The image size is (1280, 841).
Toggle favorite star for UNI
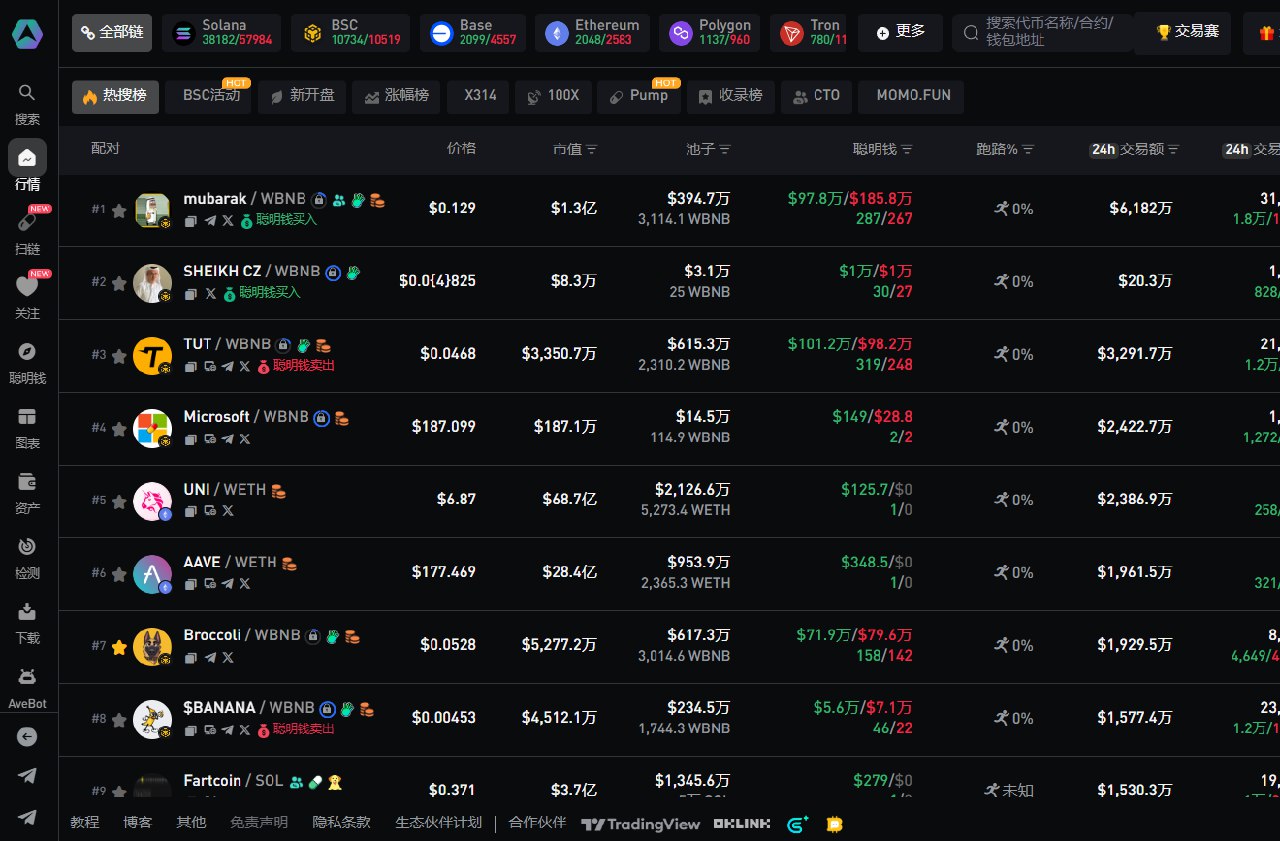click(119, 501)
